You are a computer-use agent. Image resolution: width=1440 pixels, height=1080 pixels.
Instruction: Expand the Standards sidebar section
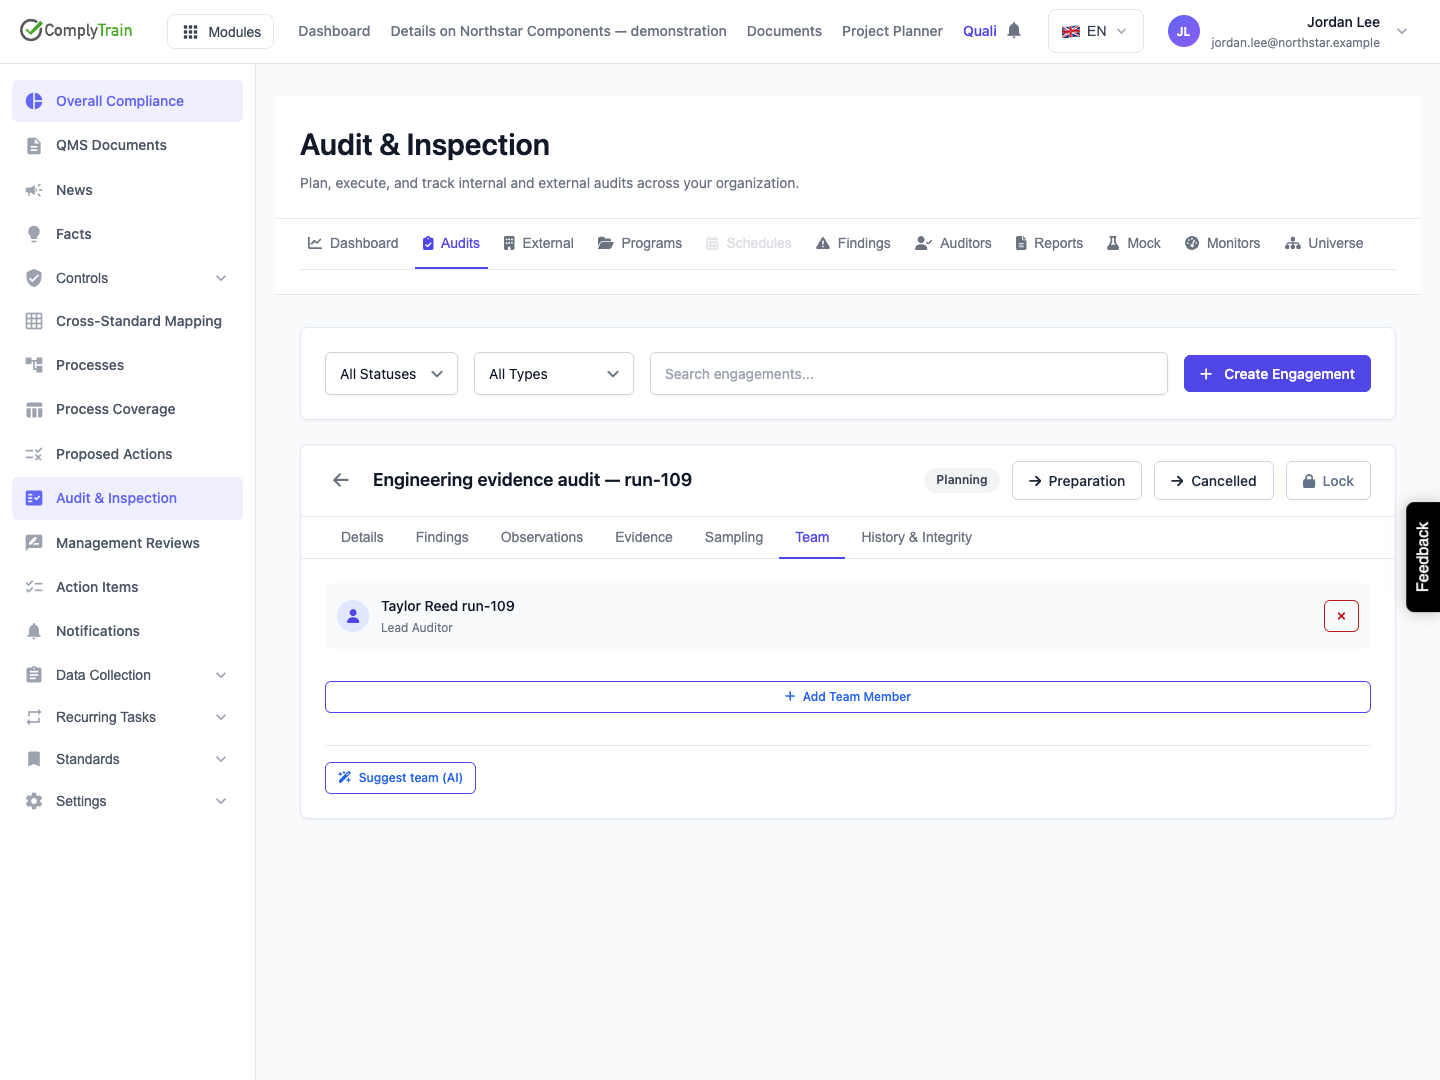[x=221, y=759]
